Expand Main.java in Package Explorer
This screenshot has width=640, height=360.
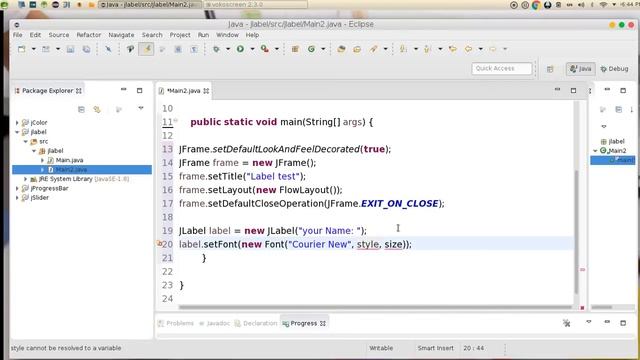pyautogui.click(x=42, y=160)
